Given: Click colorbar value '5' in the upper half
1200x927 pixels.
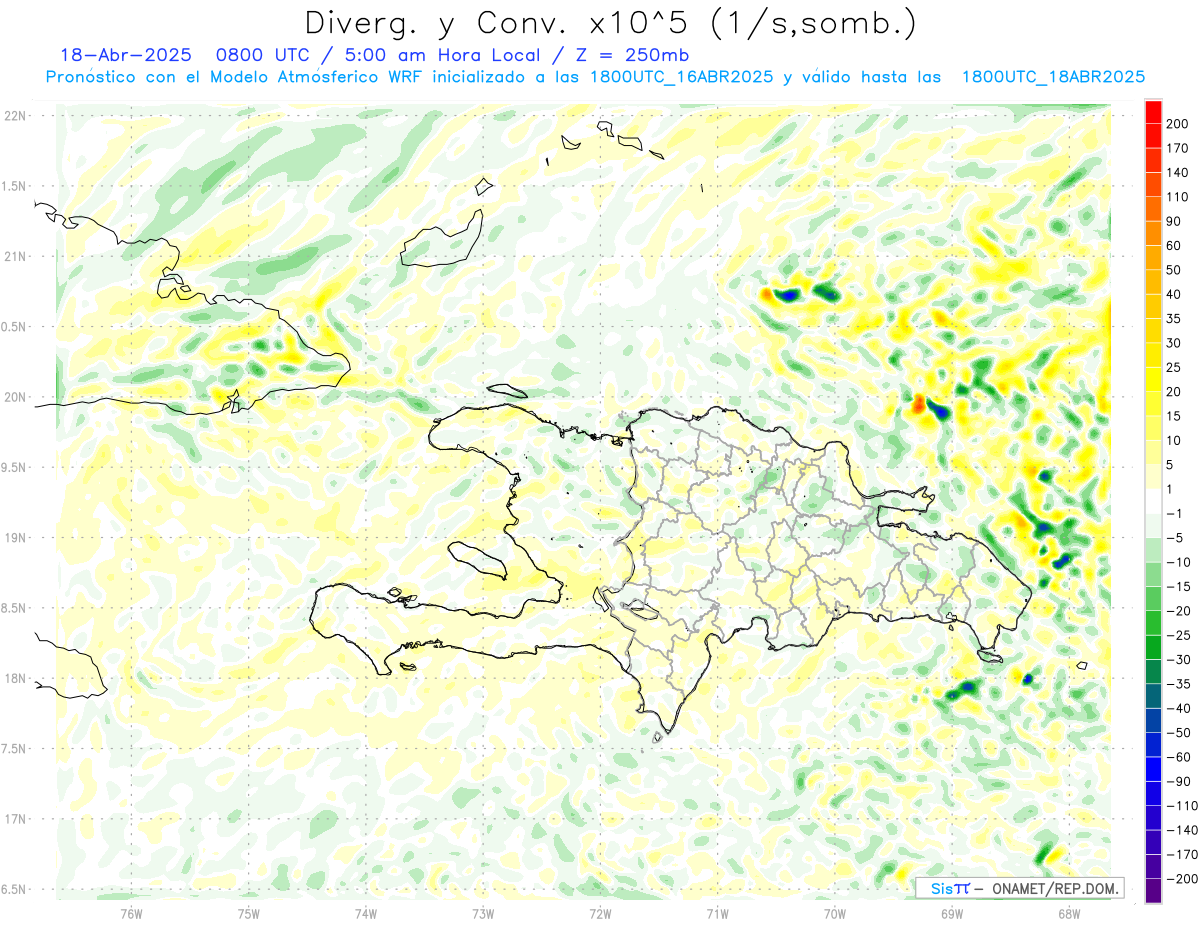Looking at the screenshot, I should click(x=1171, y=465).
